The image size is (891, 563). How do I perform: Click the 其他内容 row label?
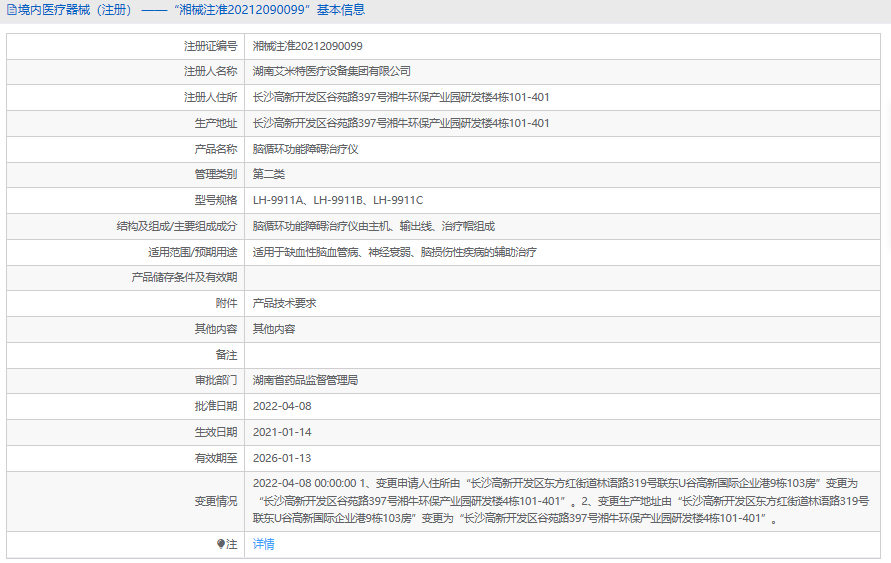(216, 329)
